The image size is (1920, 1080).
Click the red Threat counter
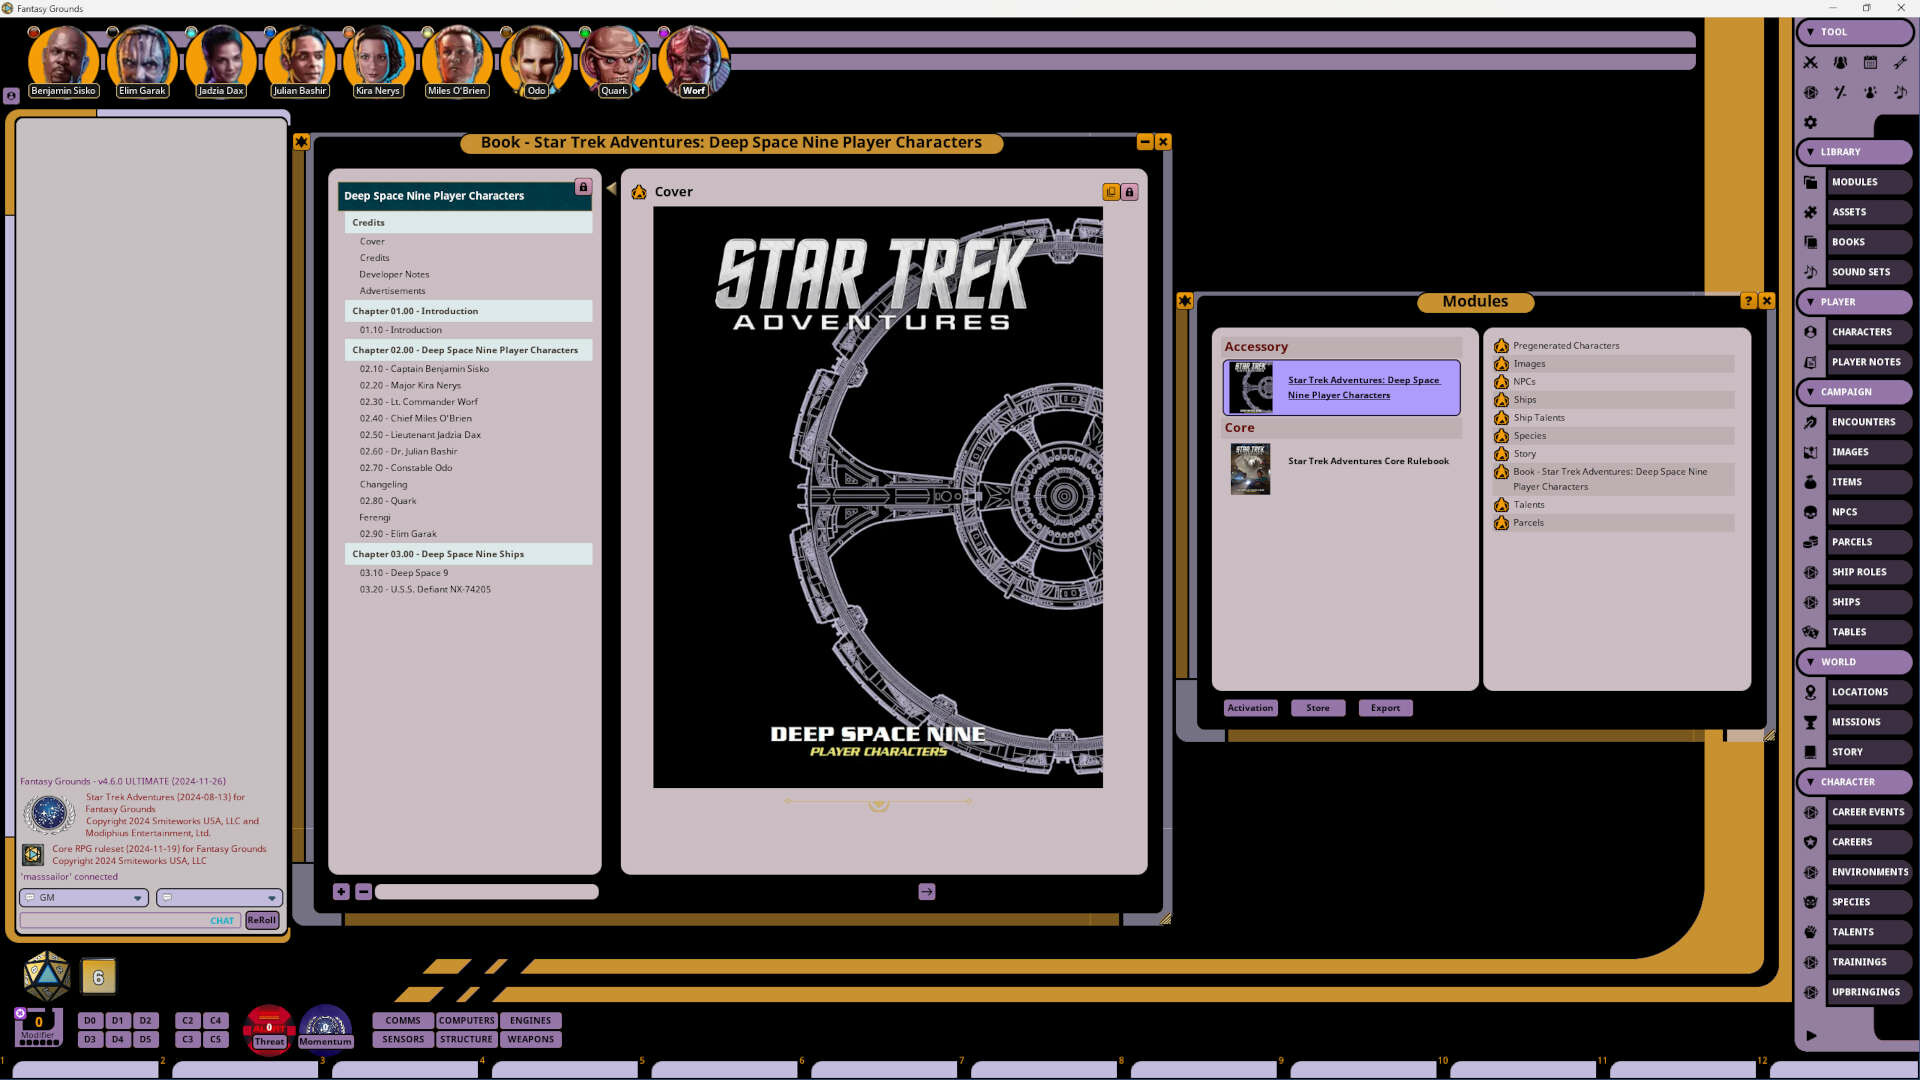pos(268,1028)
